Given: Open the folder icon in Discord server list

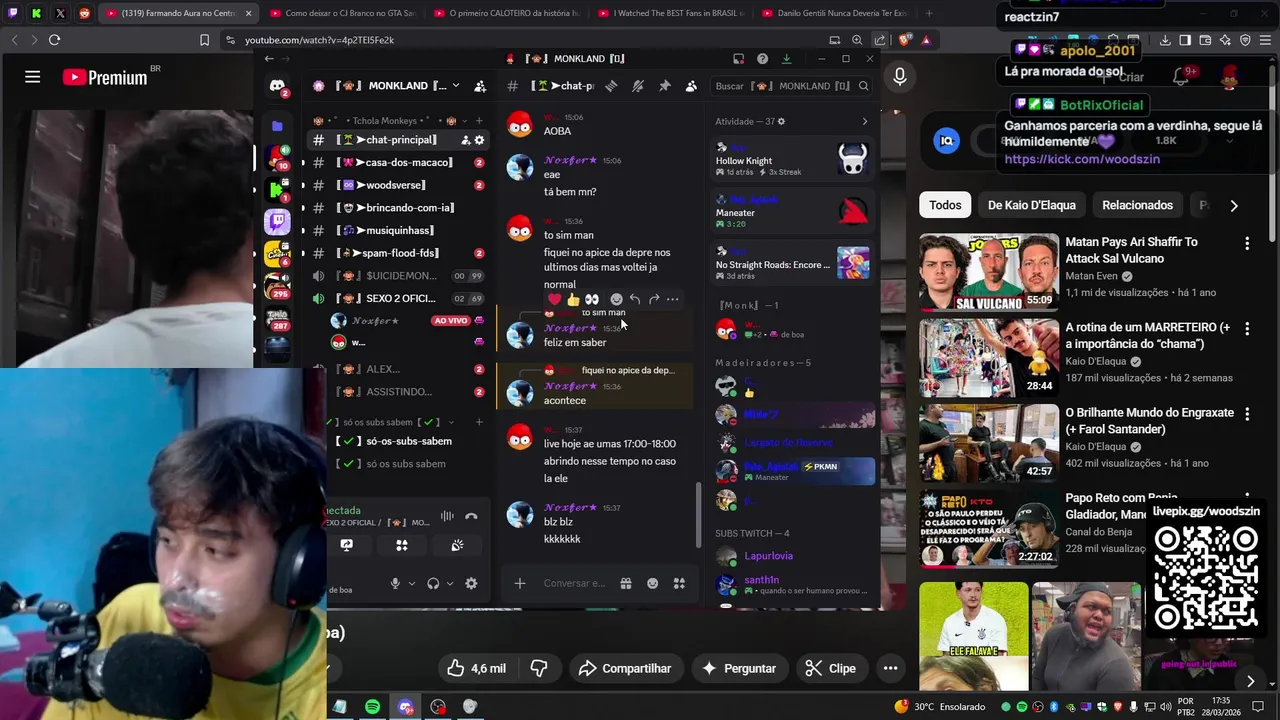Looking at the screenshot, I should (x=277, y=126).
